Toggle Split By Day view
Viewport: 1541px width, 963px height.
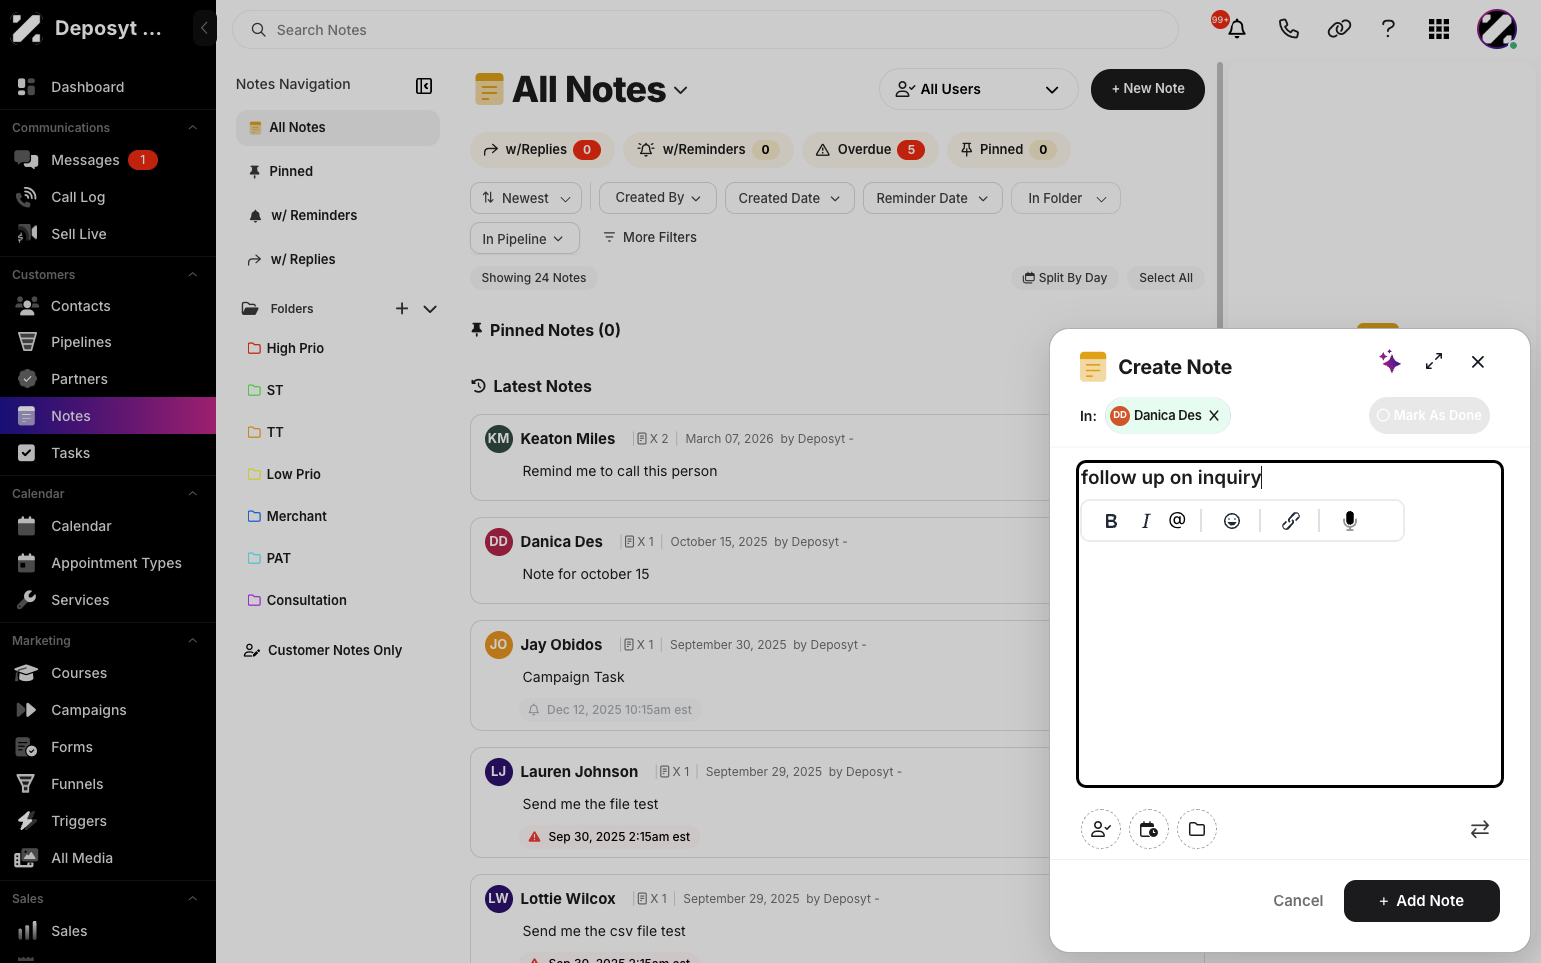pos(1065,278)
